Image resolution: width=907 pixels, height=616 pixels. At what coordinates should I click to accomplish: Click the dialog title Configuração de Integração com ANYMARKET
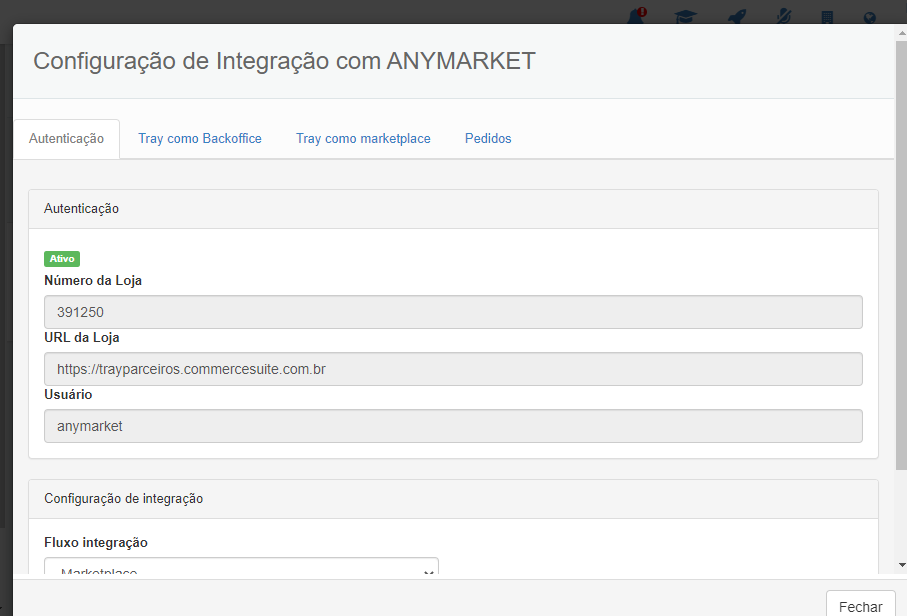[x=285, y=61]
